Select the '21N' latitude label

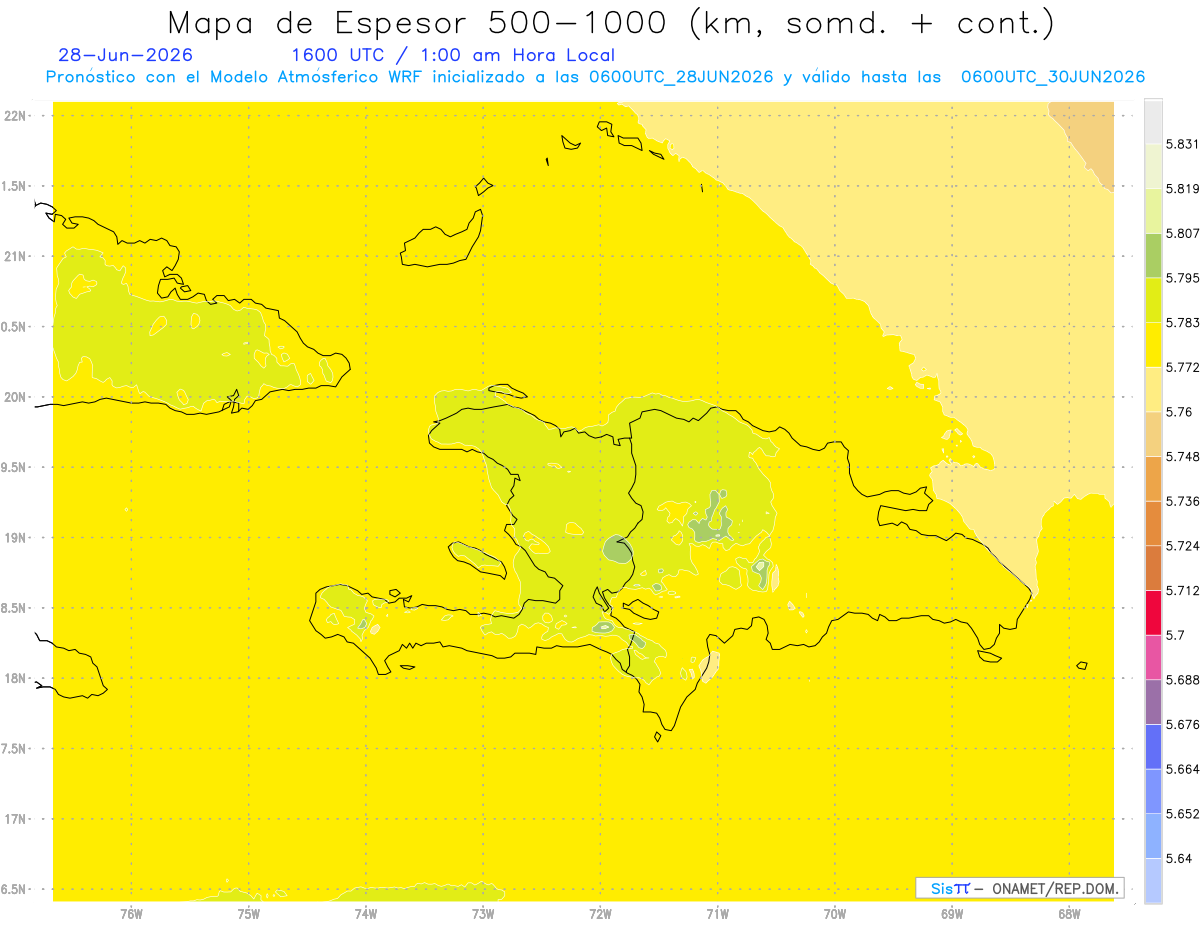16,257
